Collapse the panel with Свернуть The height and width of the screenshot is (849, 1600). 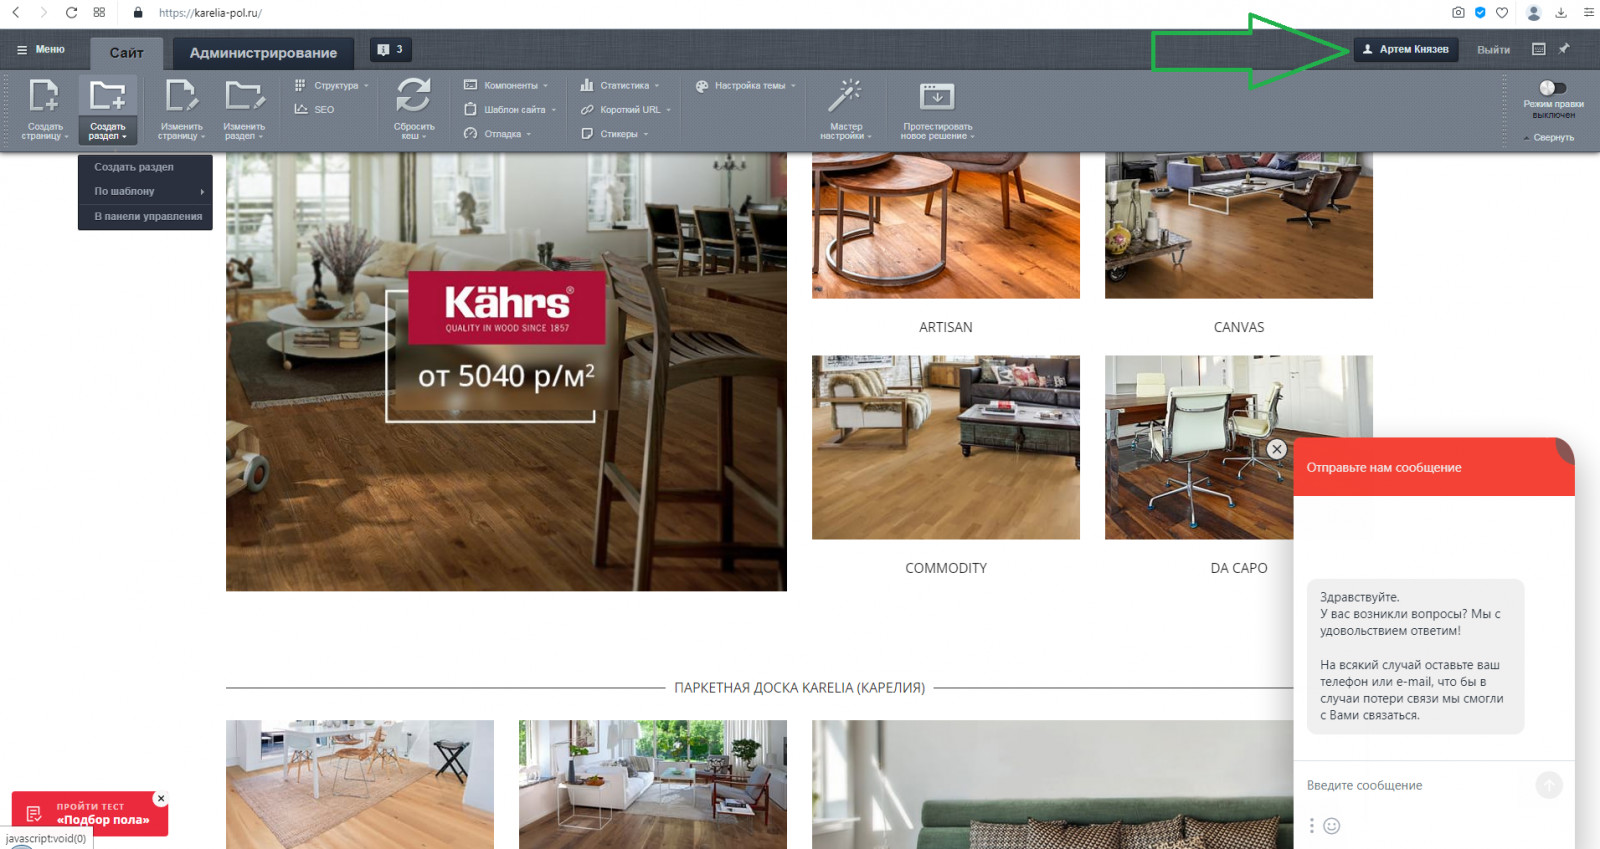pos(1549,138)
